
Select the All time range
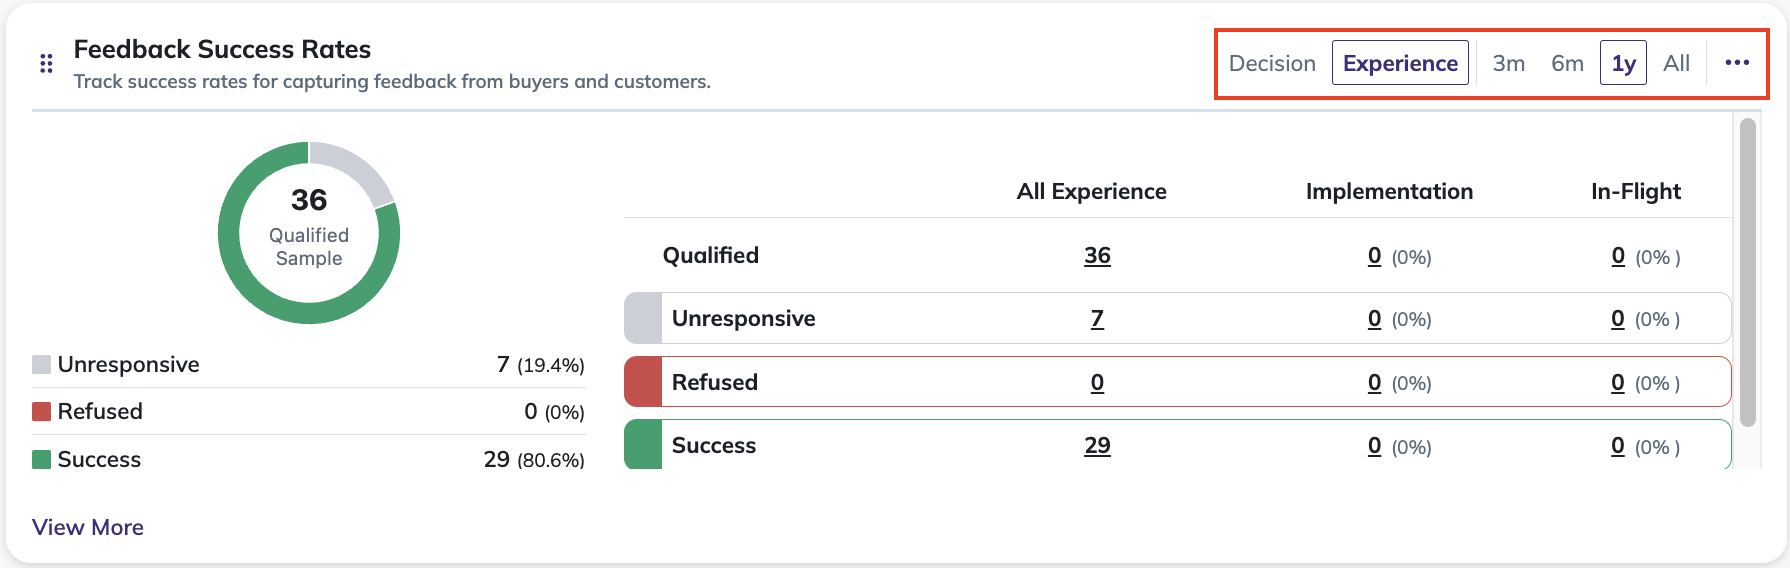click(x=1676, y=63)
